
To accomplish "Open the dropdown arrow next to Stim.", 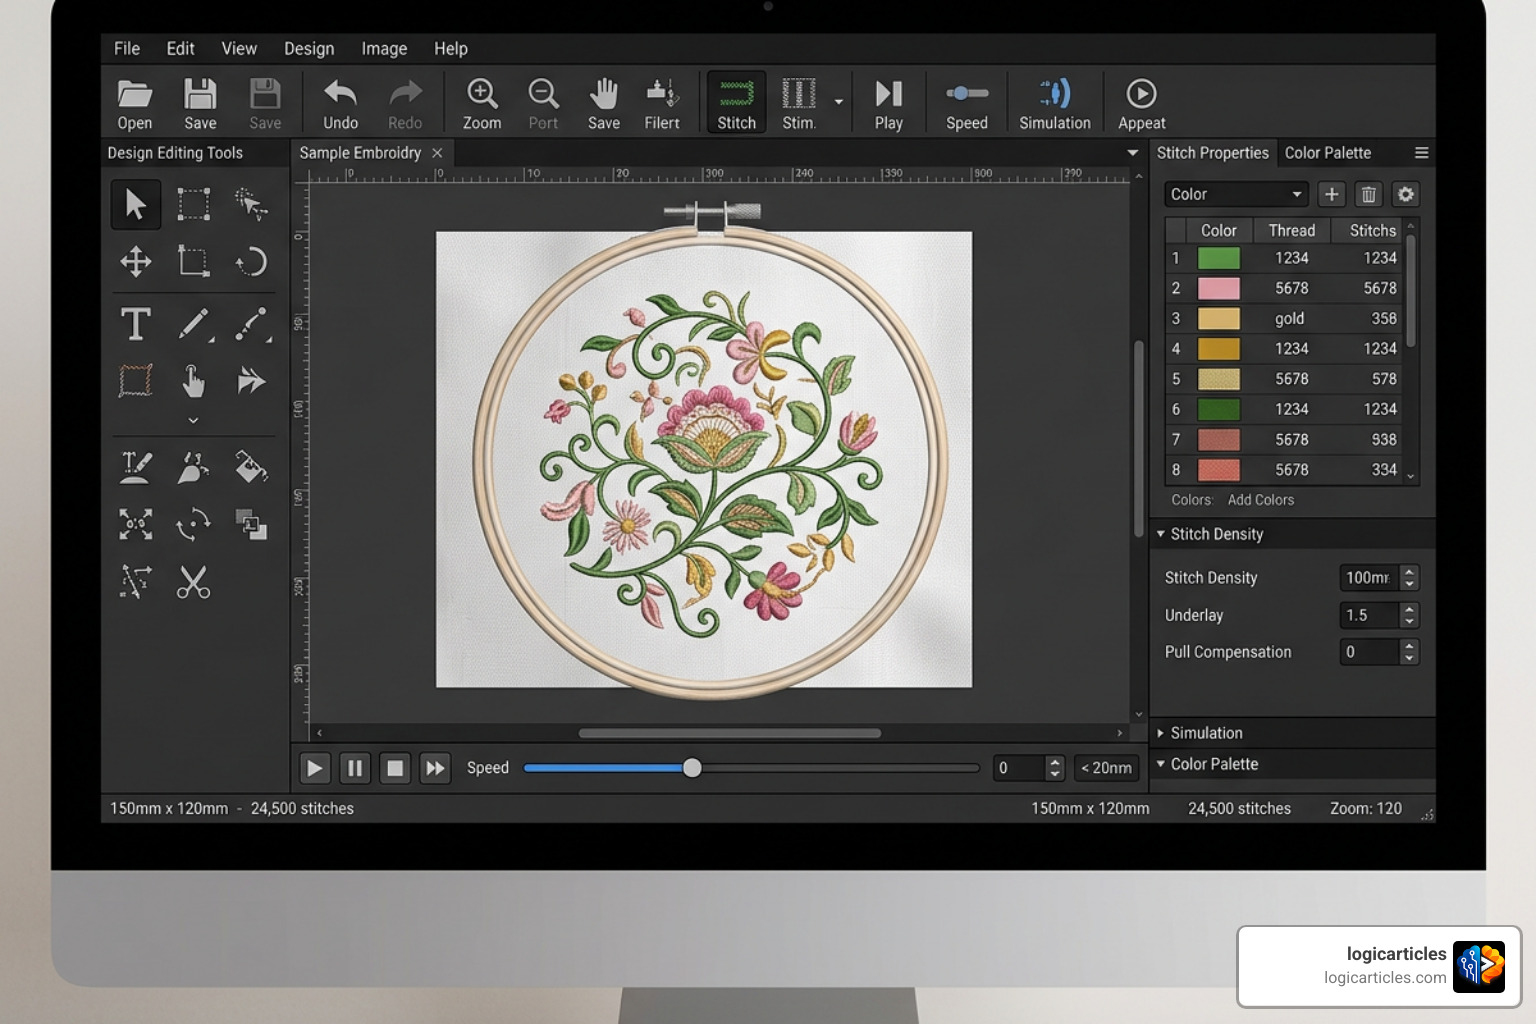I will (x=838, y=102).
